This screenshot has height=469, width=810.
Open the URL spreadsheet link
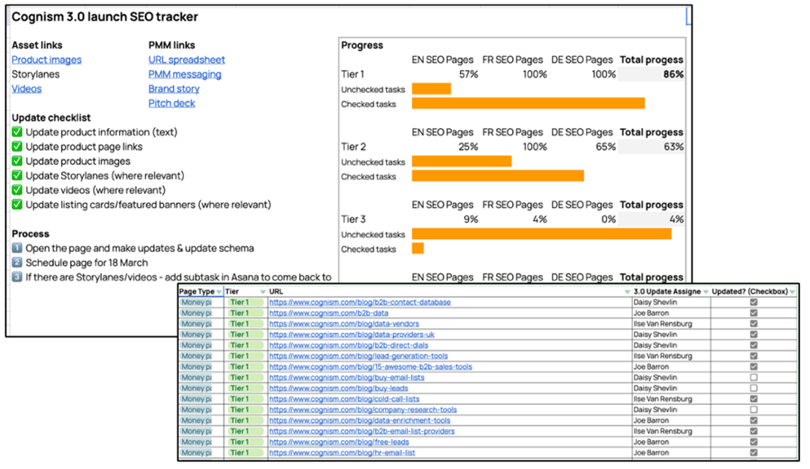(x=186, y=60)
